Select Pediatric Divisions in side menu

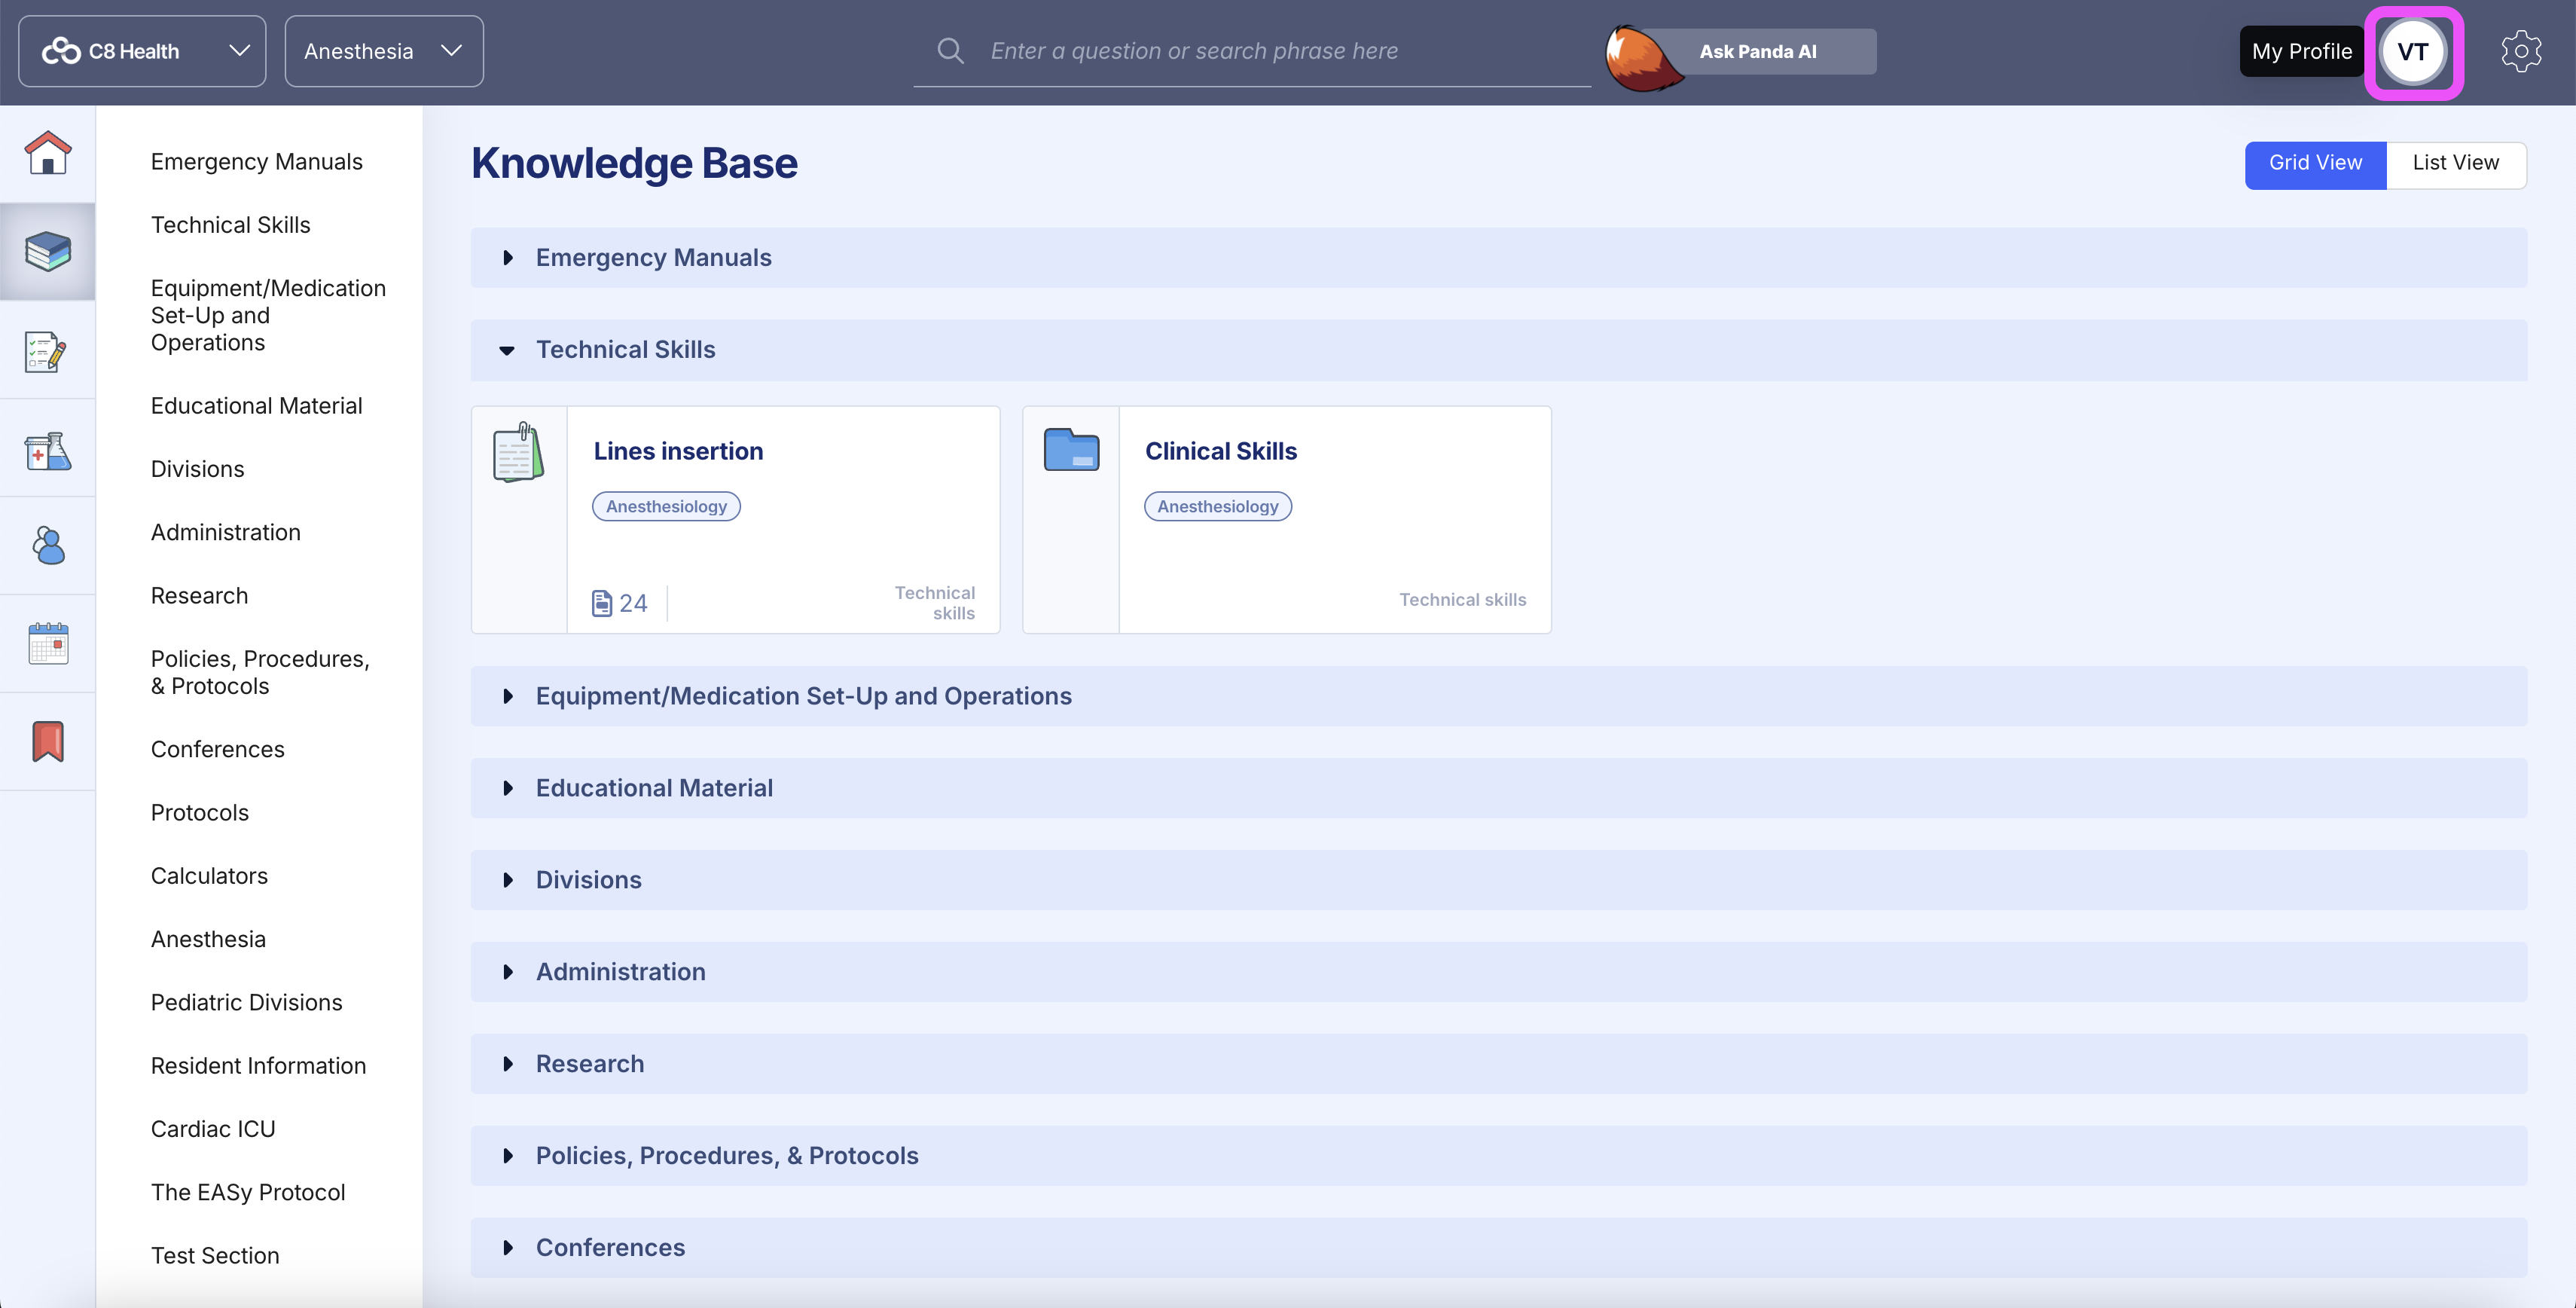(x=247, y=1002)
